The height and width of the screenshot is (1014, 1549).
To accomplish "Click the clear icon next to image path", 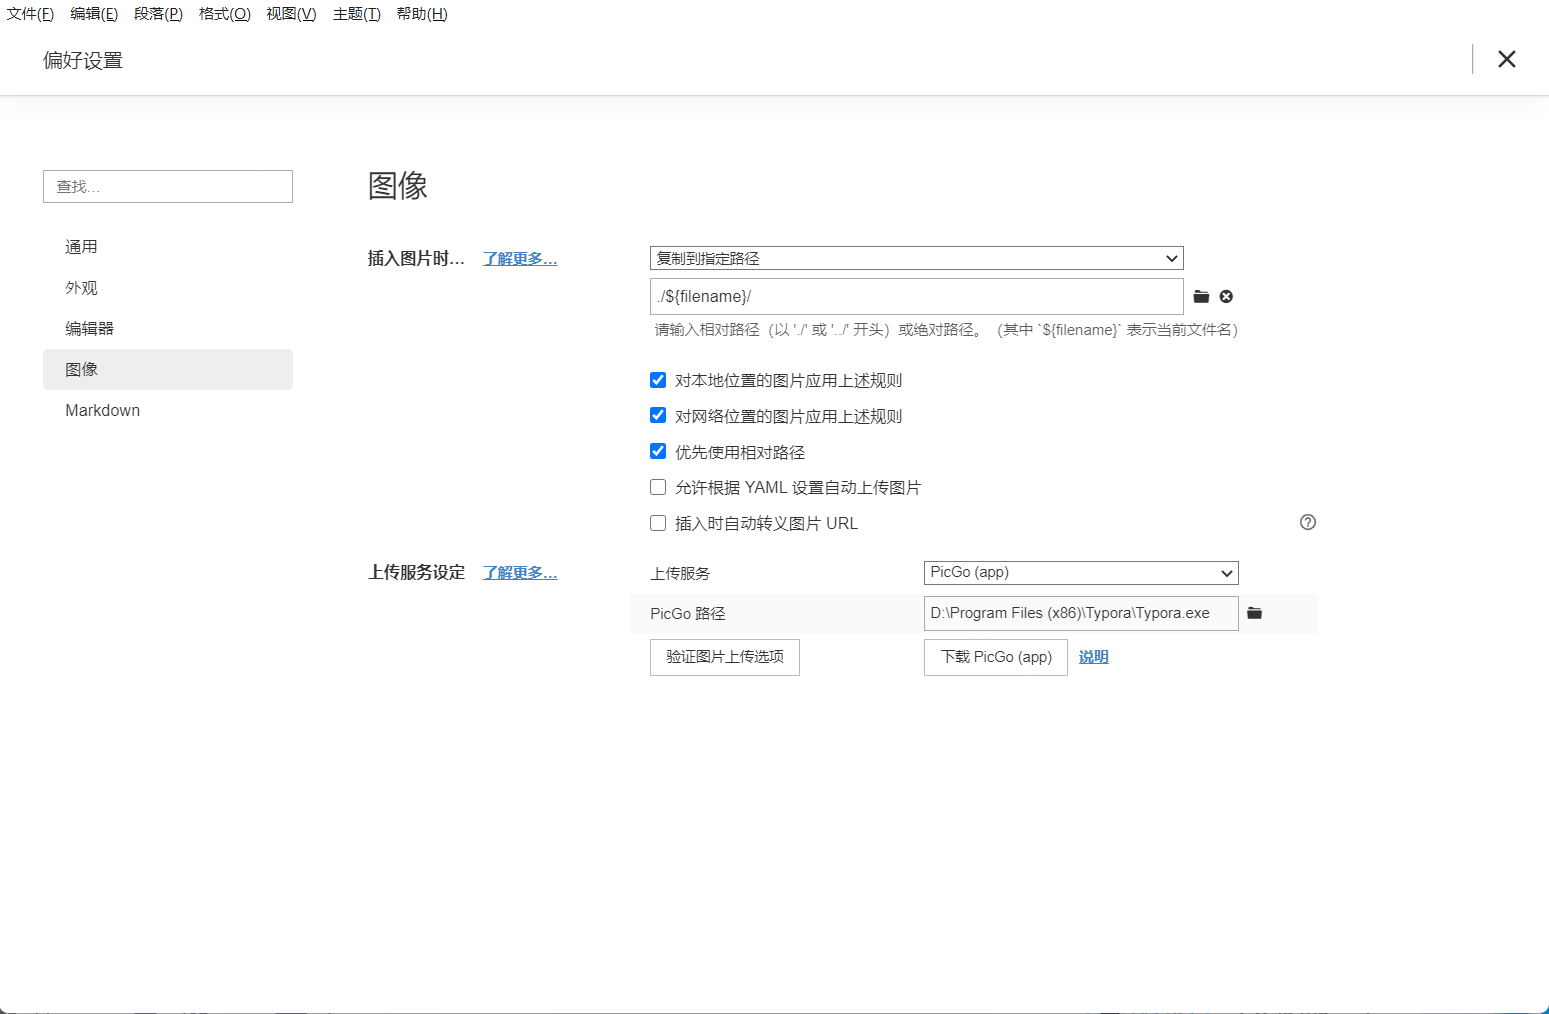I will [x=1226, y=297].
